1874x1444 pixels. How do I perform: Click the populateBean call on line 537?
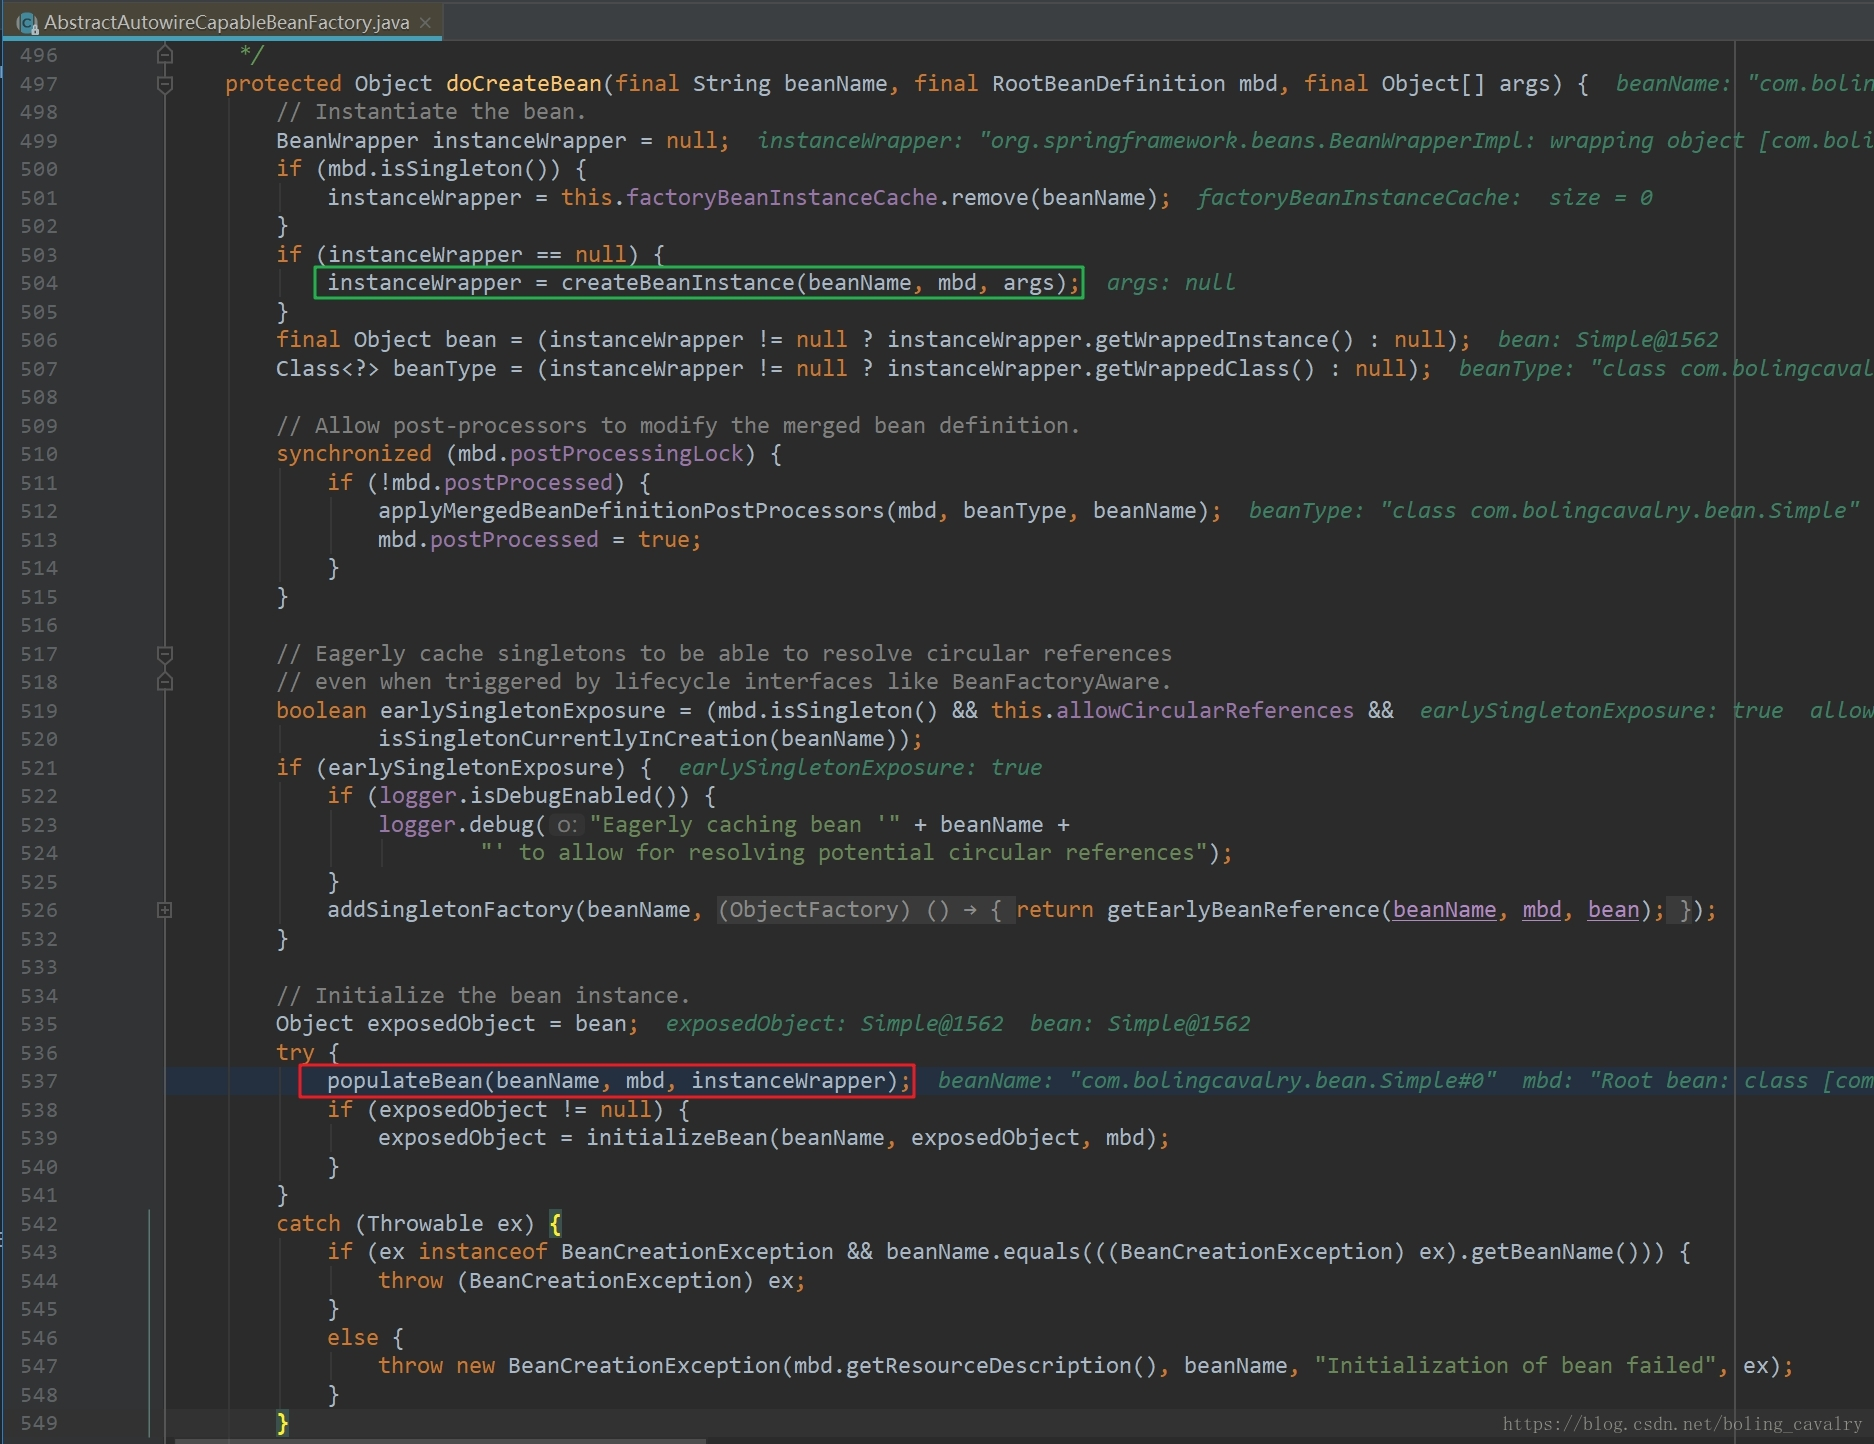click(405, 1081)
